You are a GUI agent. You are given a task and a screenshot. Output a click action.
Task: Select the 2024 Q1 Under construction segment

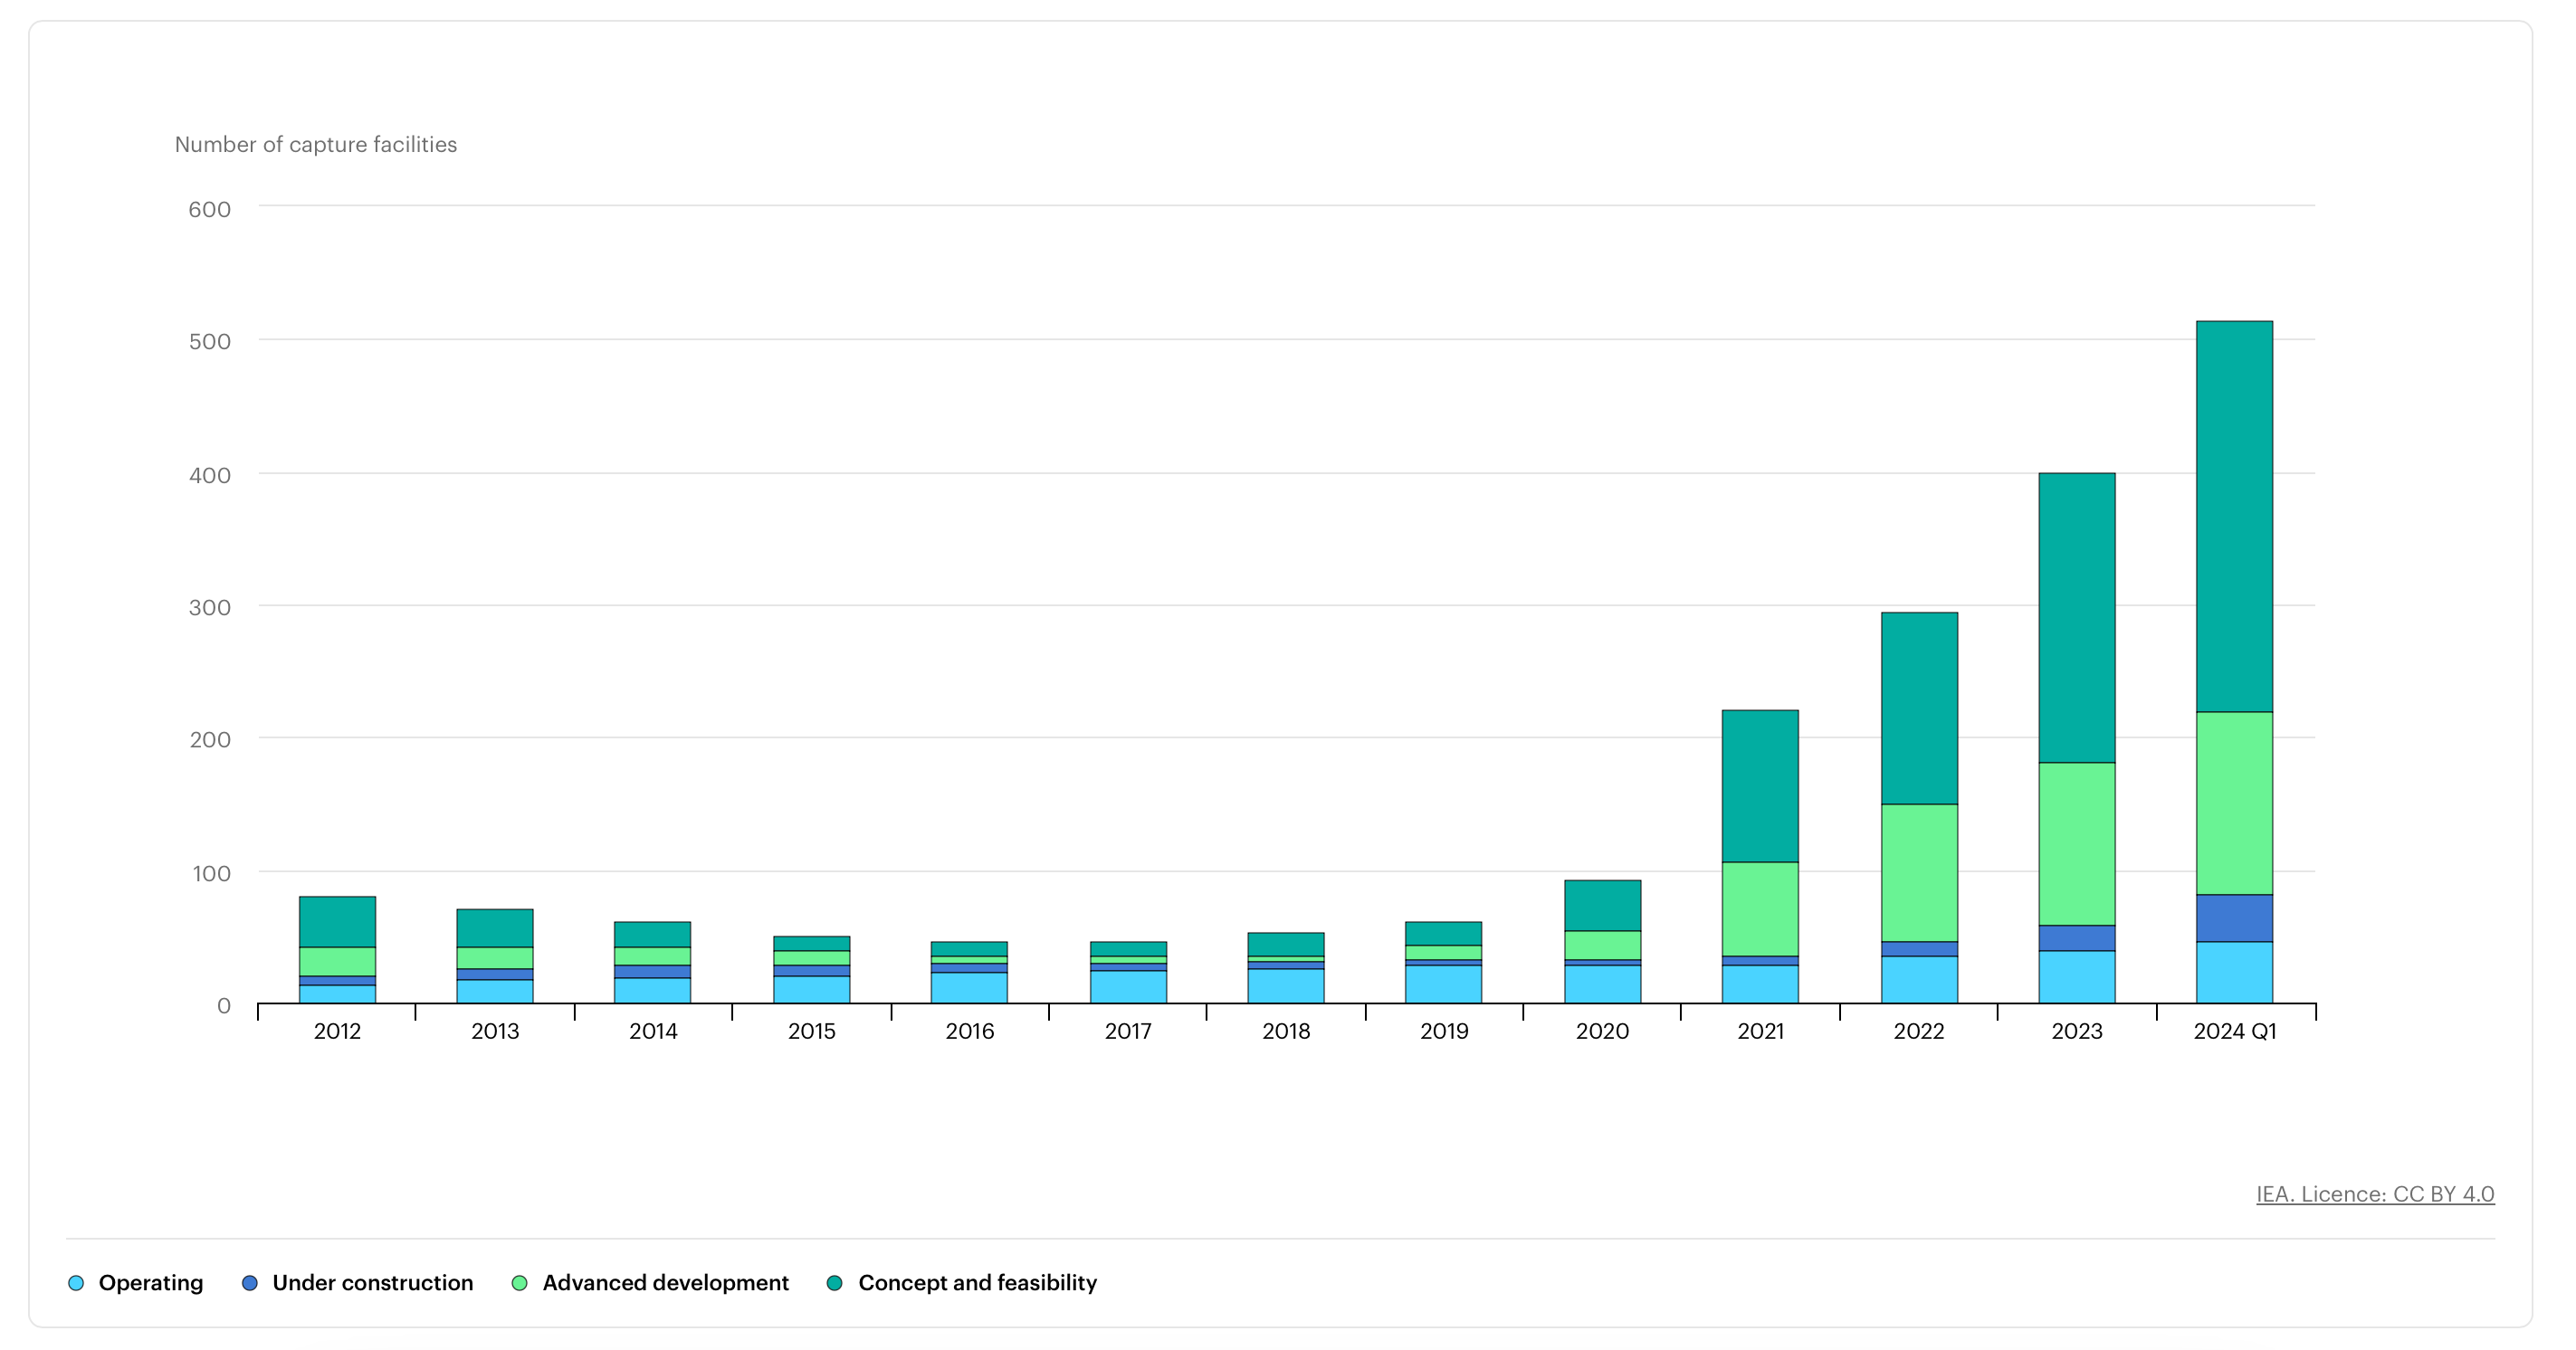click(2234, 918)
